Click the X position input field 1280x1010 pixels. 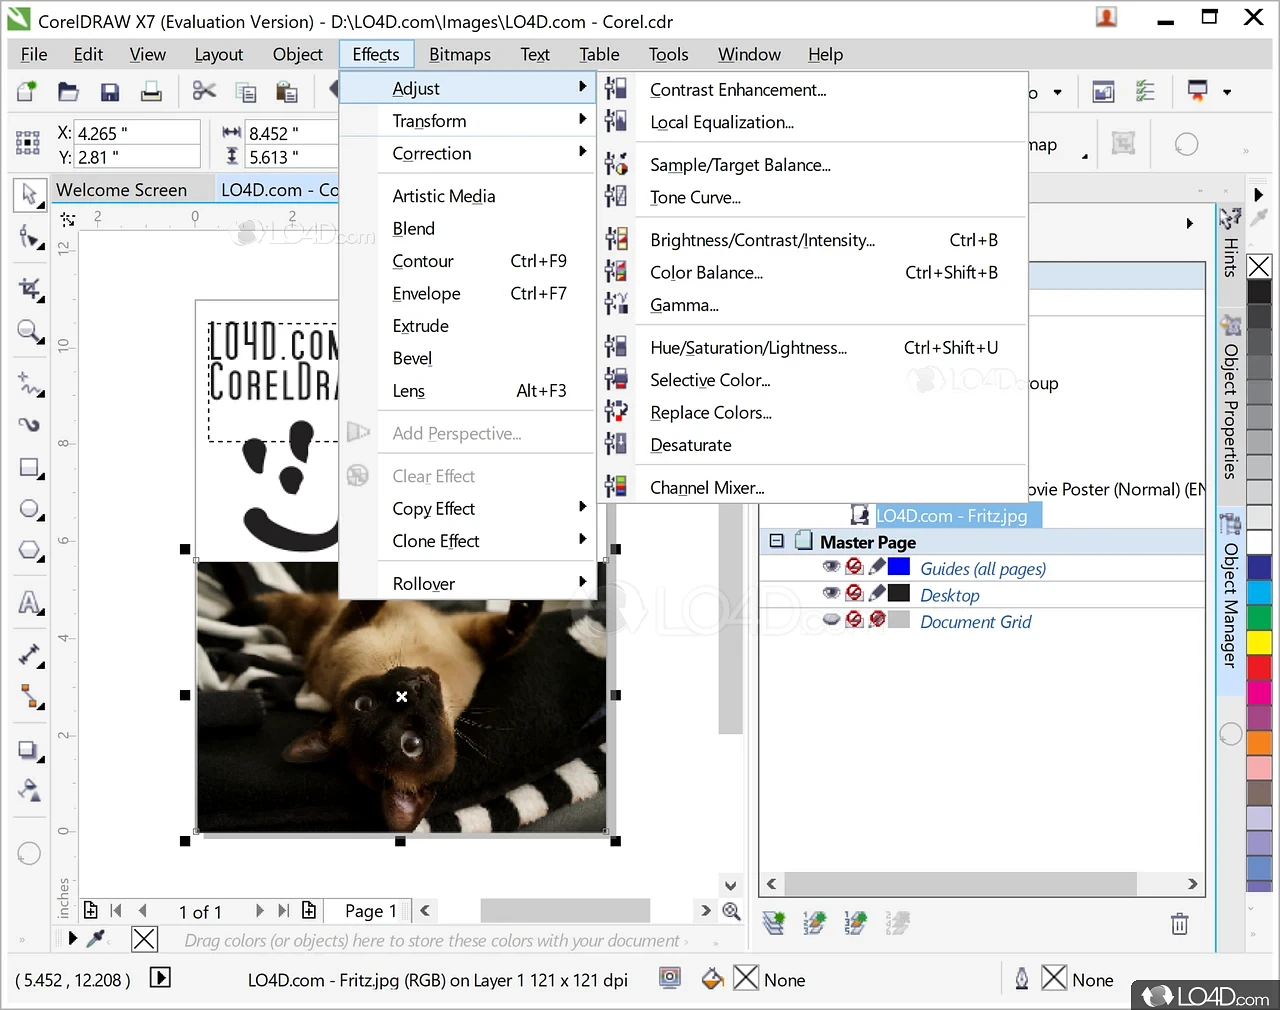(137, 132)
